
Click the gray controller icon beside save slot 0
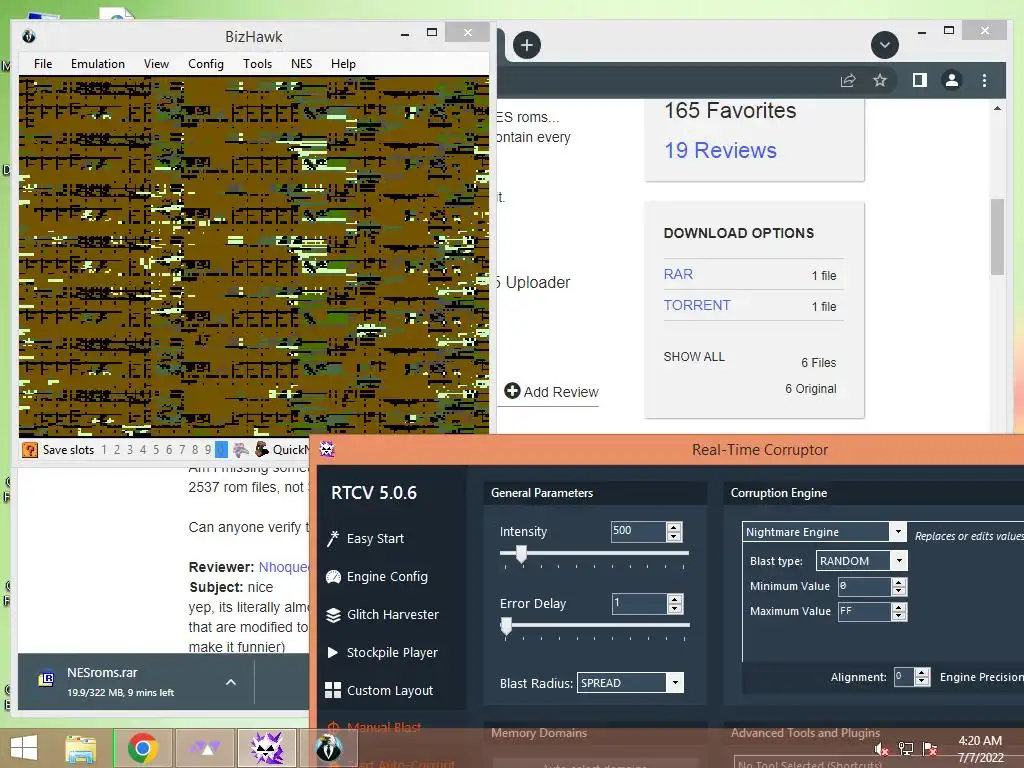[x=241, y=449]
